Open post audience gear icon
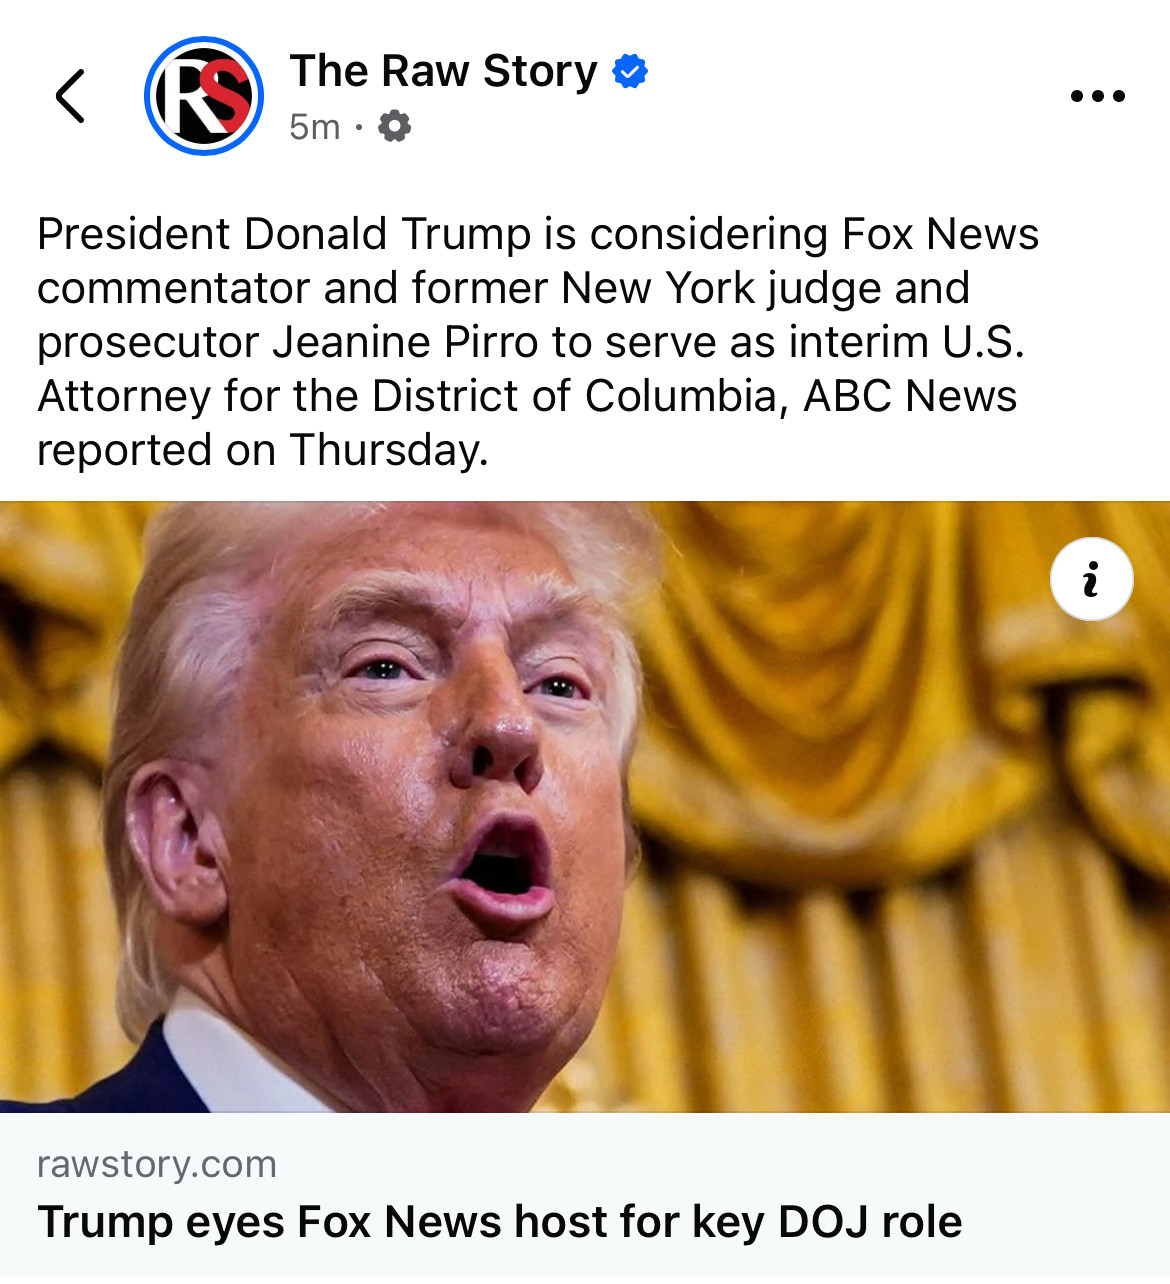Viewport: 1170px width, 1284px height. [394, 127]
